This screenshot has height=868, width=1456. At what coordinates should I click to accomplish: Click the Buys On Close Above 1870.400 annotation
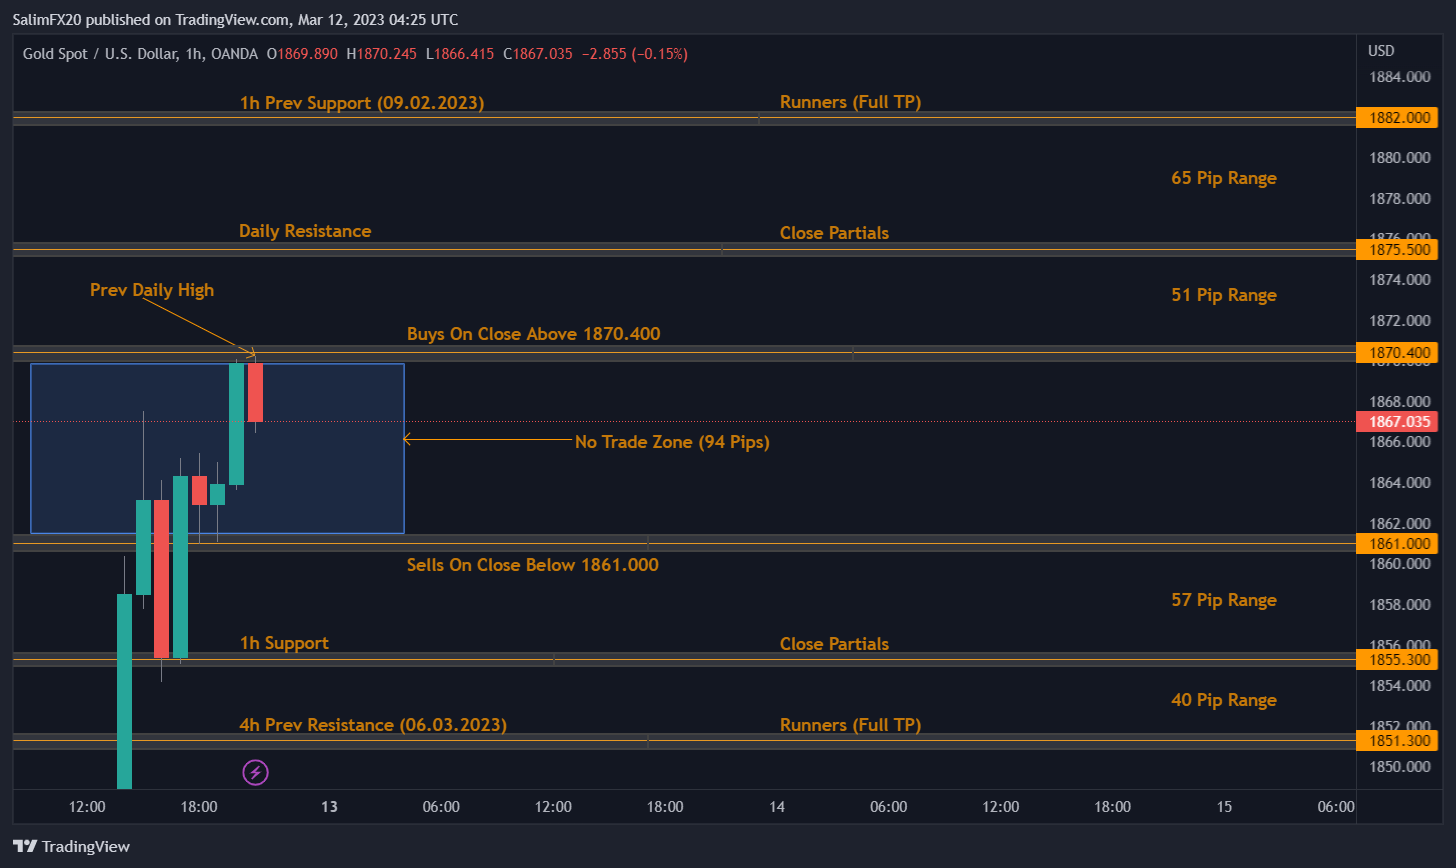[533, 334]
